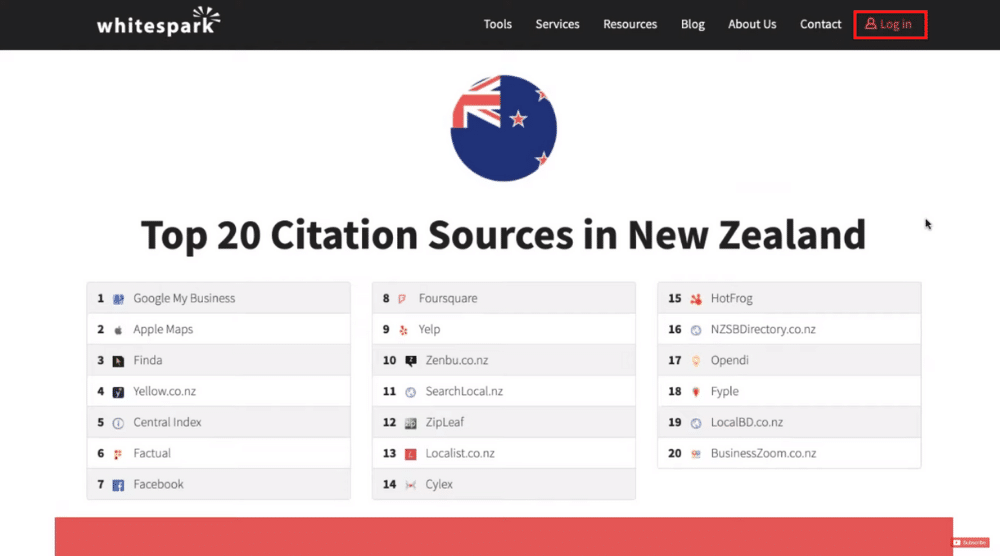
Task: Click the Foursquare icon
Action: 402,299
